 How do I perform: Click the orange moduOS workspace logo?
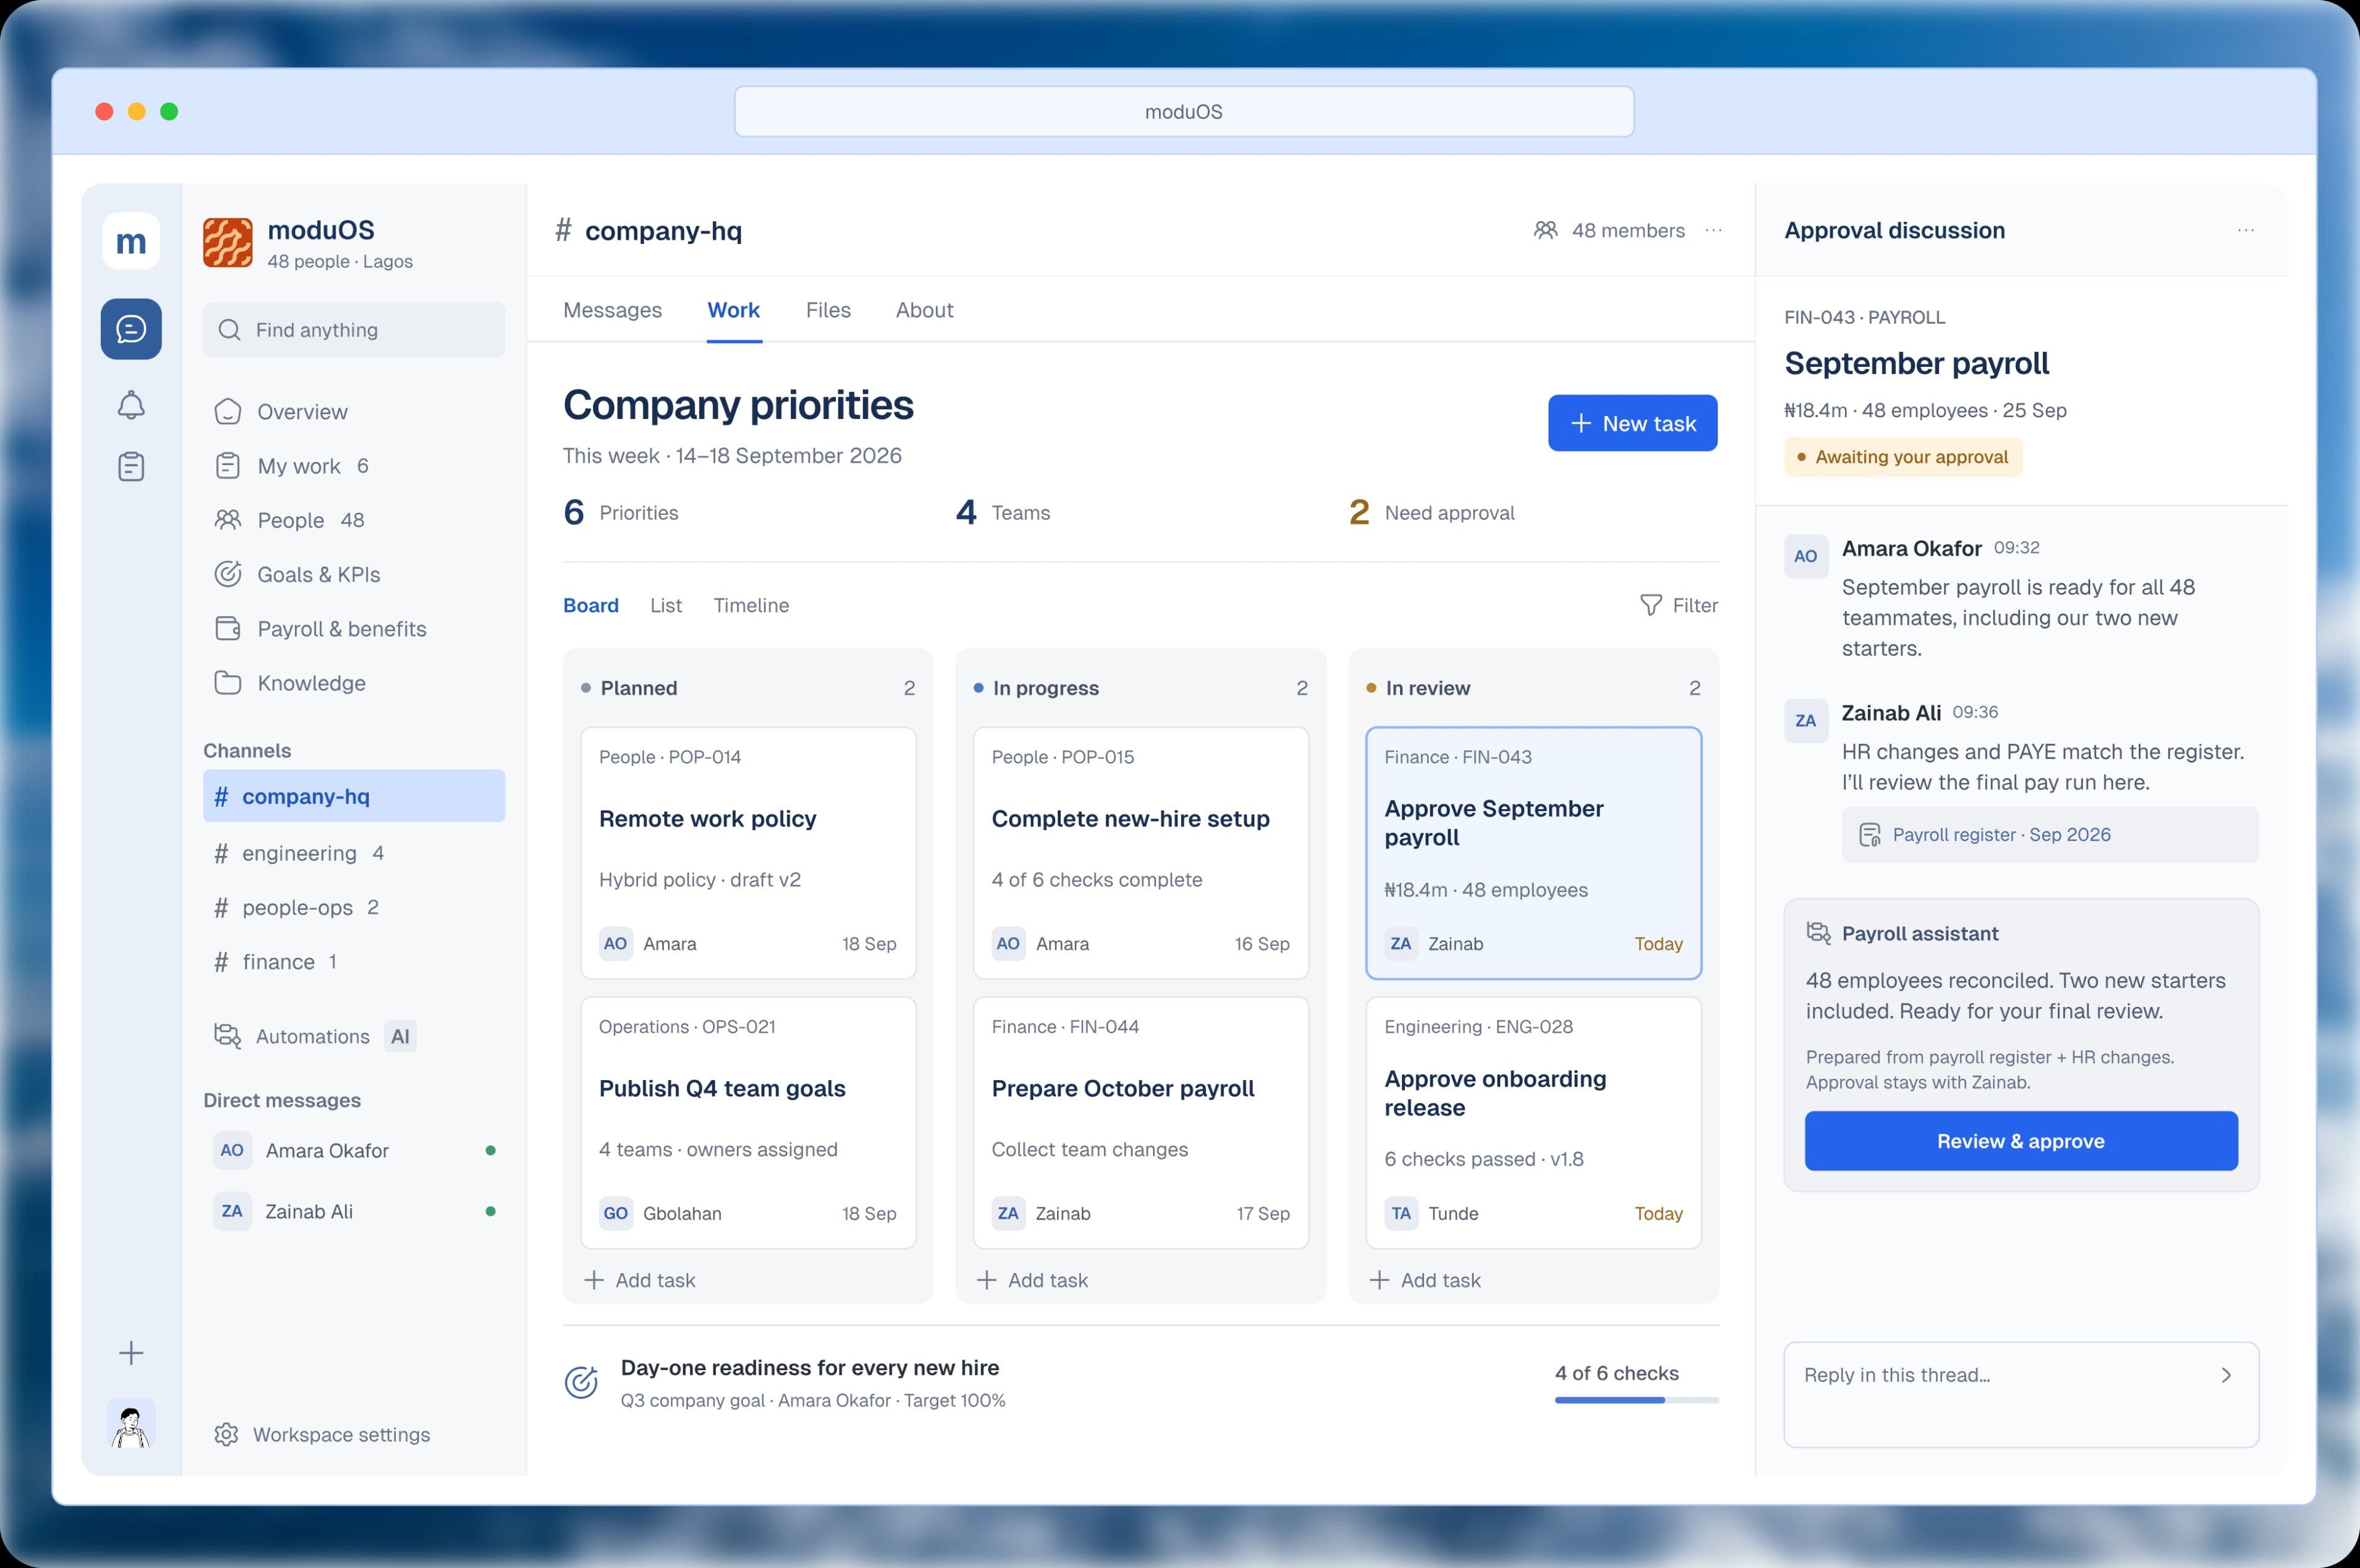point(228,243)
